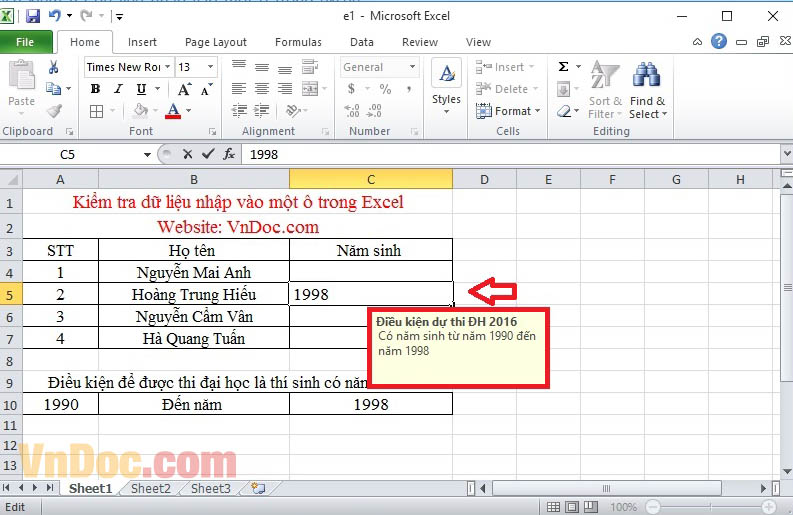Screen dimensions: 793x515
Task: Apply fill color with the paint bucket
Action: point(141,111)
